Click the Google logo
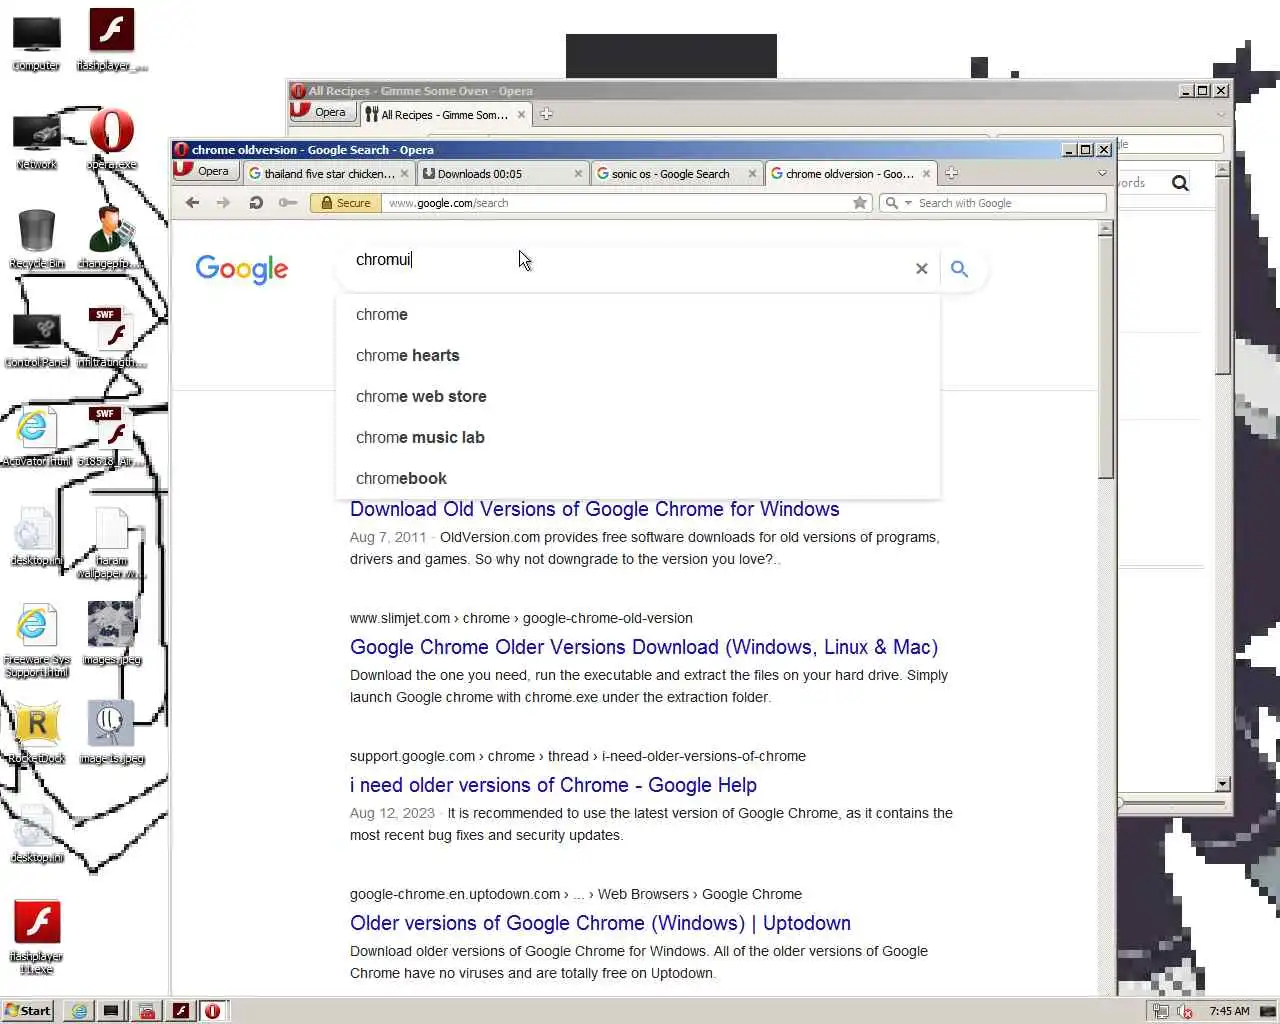The height and width of the screenshot is (1024, 1280). pyautogui.click(x=242, y=269)
